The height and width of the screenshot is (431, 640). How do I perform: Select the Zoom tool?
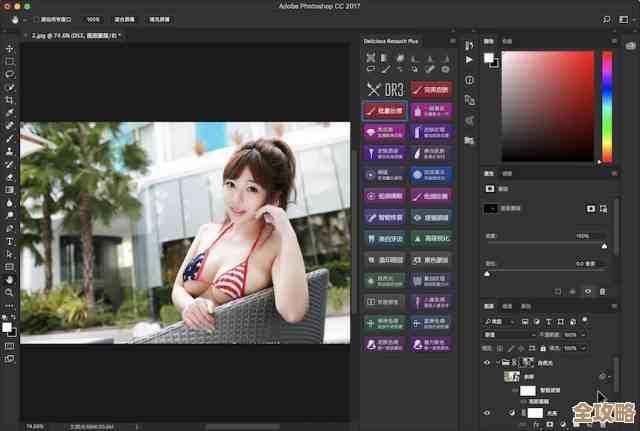9,293
